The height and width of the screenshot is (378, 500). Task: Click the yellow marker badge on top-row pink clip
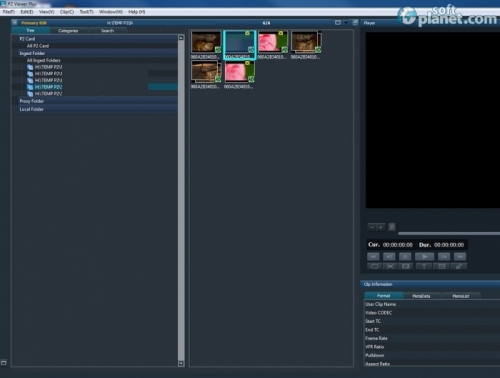point(281,33)
